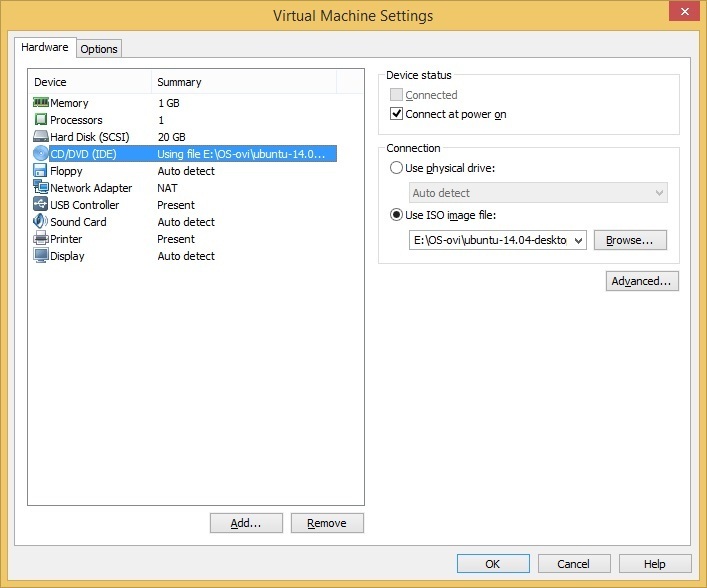Select the Sound Card speaker icon
The height and width of the screenshot is (588, 707).
41,221
